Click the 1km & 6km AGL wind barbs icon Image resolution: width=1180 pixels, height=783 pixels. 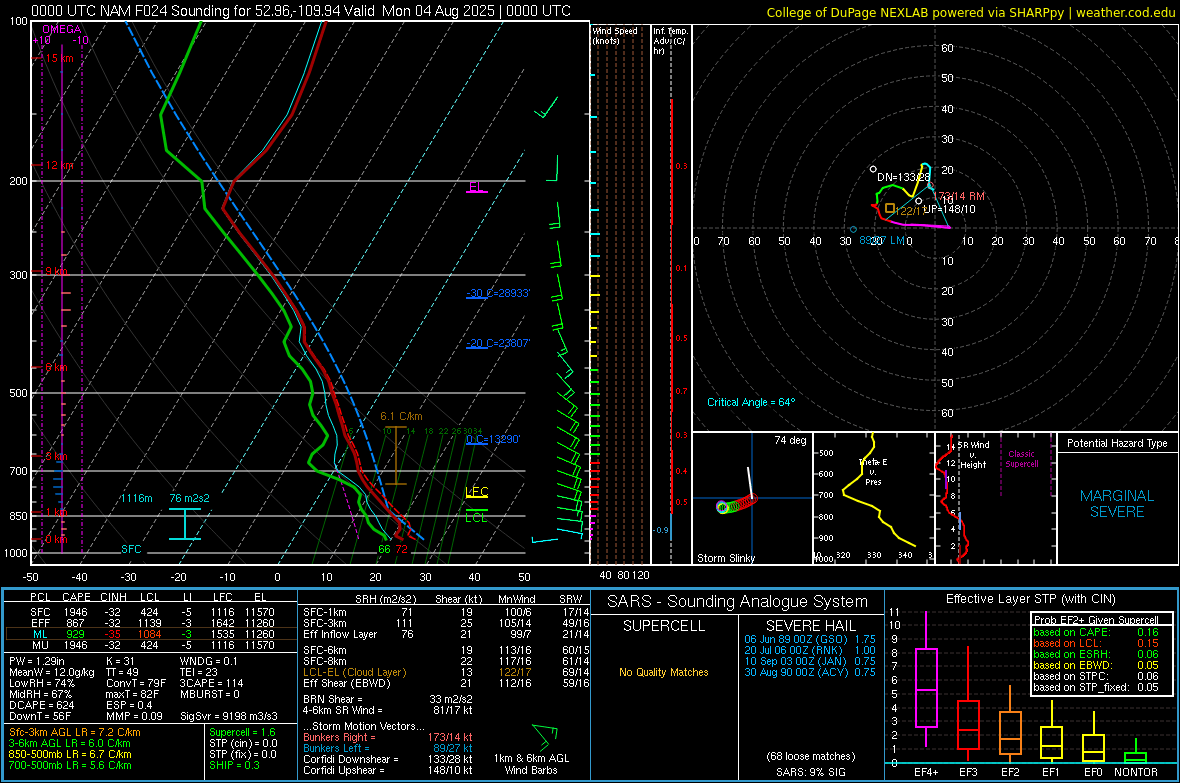pos(545,736)
